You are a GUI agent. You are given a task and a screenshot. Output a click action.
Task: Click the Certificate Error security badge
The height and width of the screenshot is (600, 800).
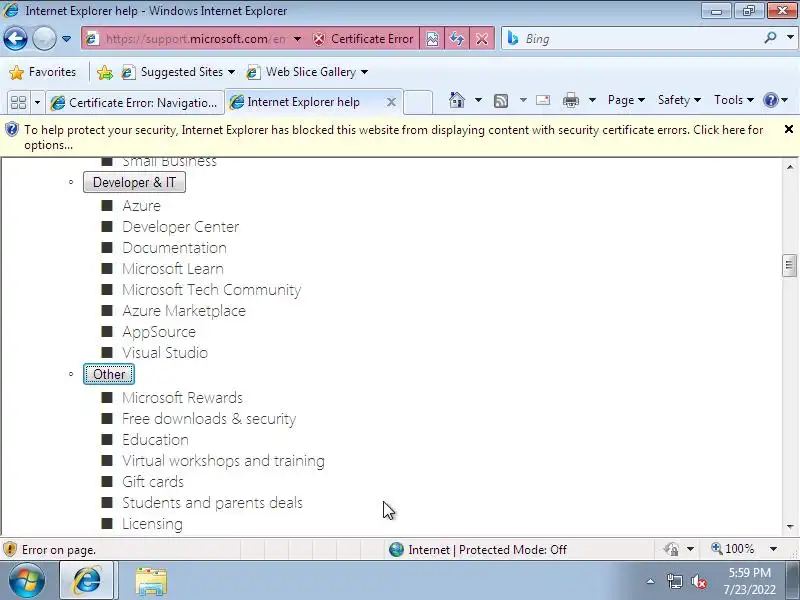click(x=363, y=39)
